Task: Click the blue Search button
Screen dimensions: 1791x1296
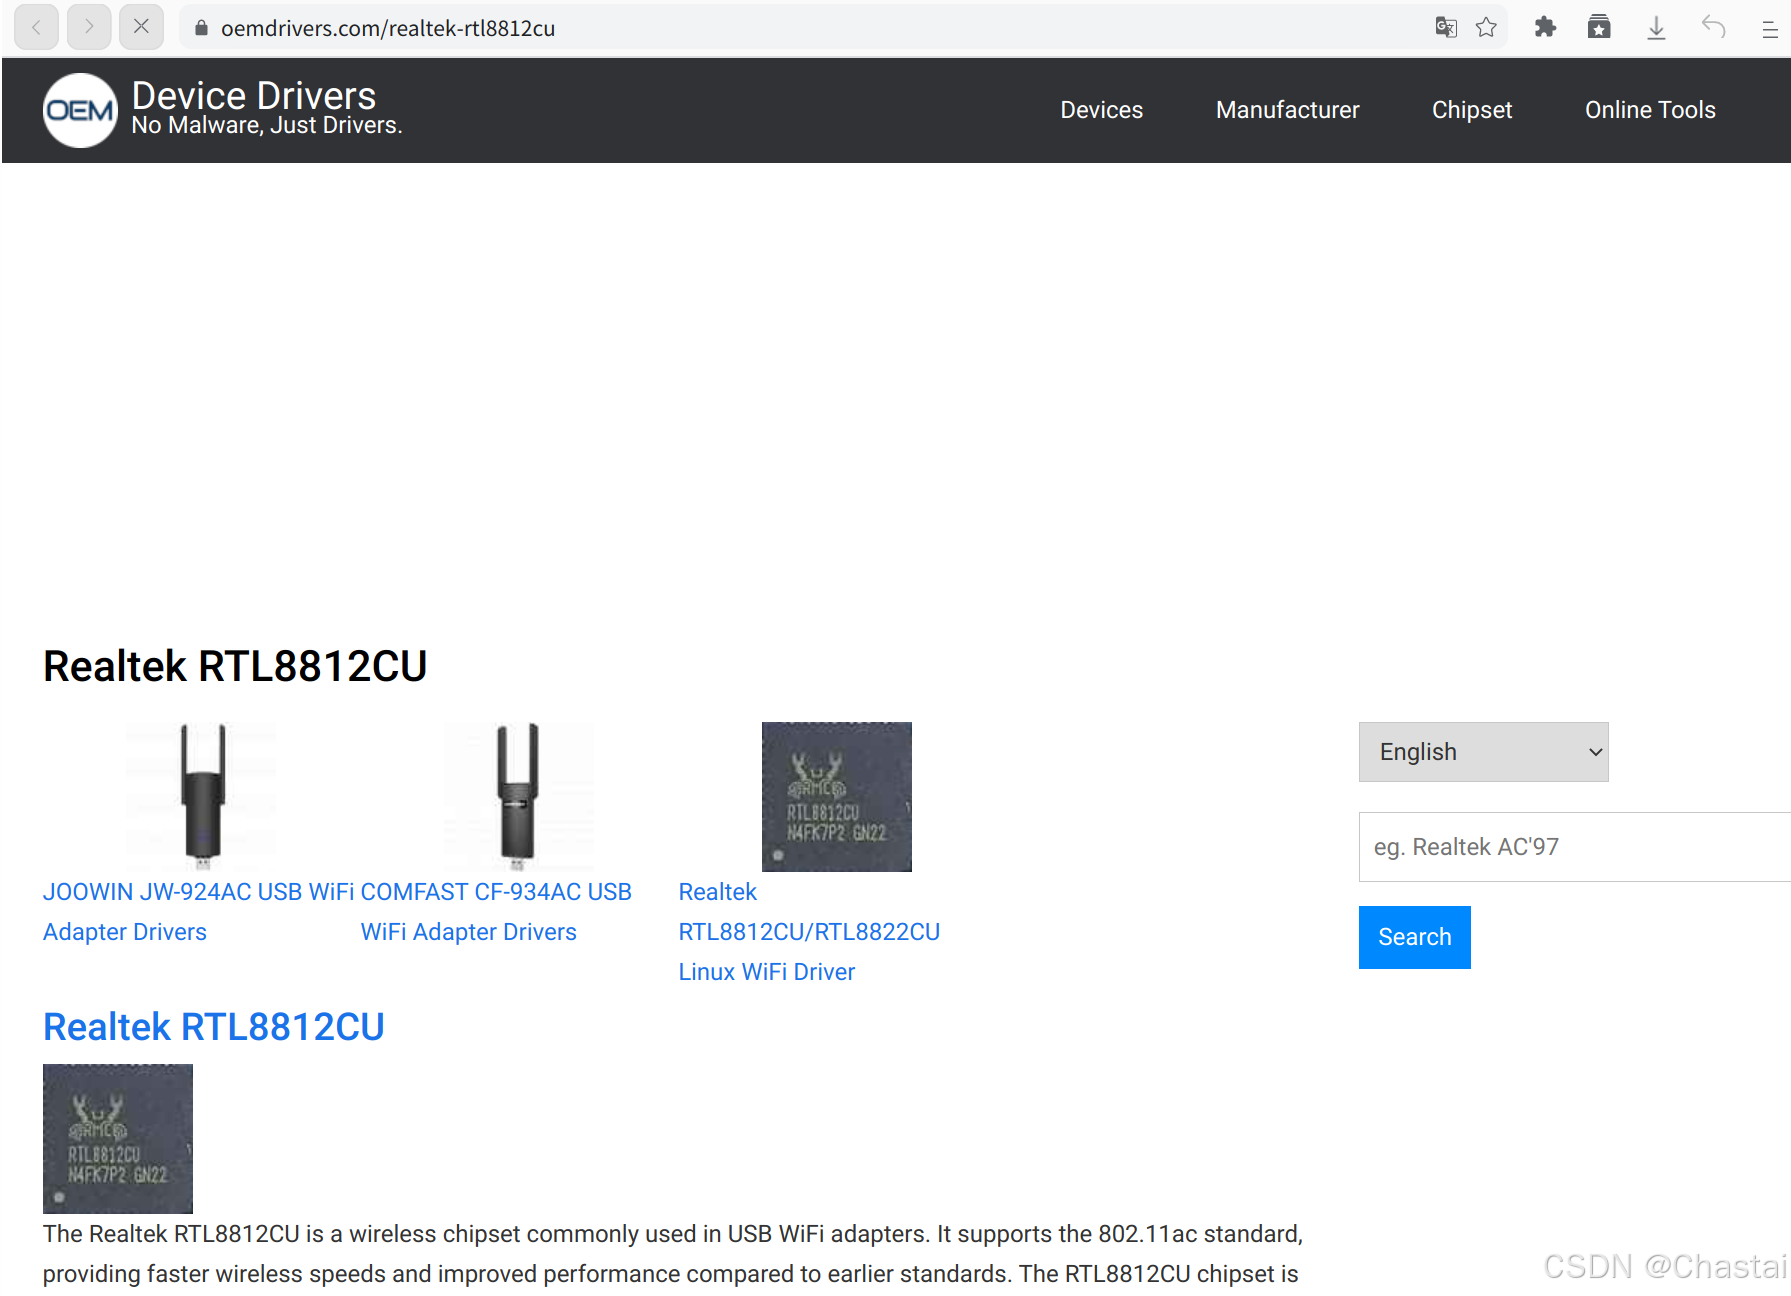Action: 1414,937
